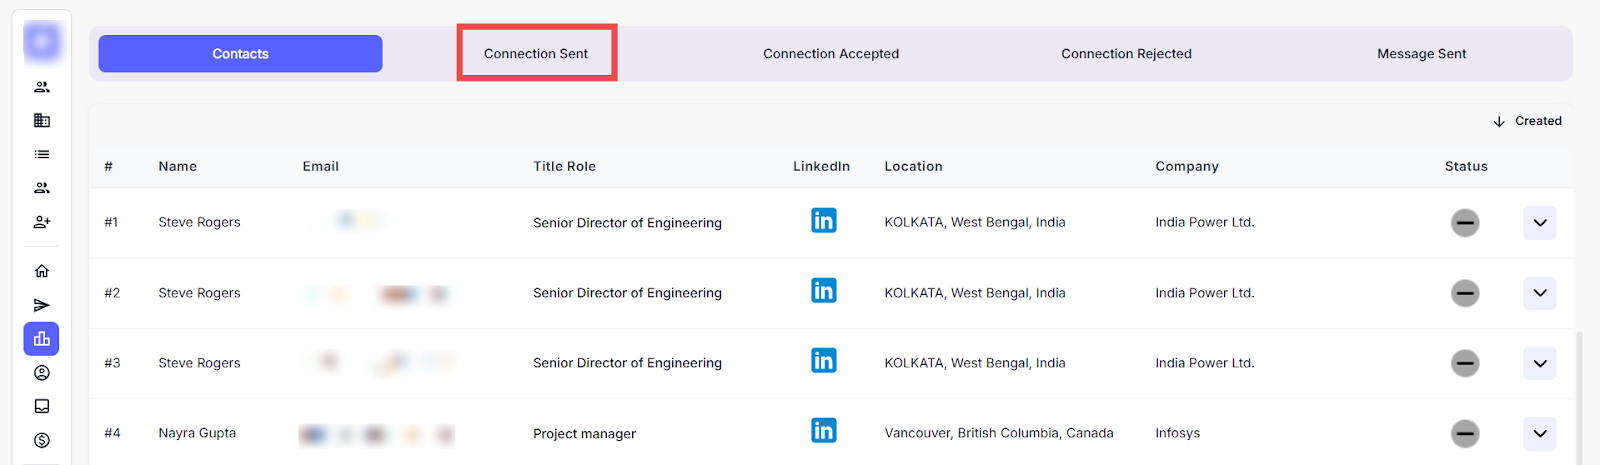Expand Nayra Gupta row chevron
This screenshot has height=465, width=1600.
[1540, 433]
